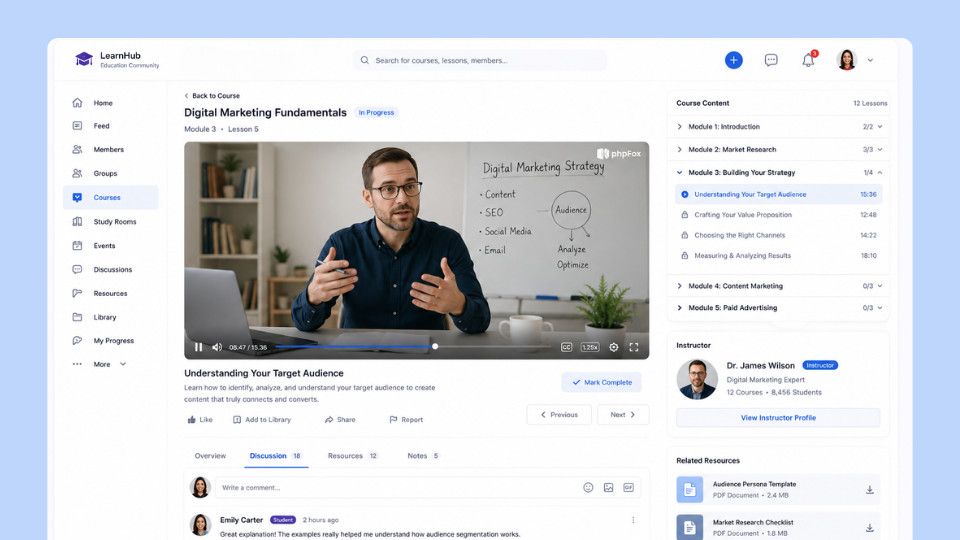Open the Resources tab

point(353,456)
